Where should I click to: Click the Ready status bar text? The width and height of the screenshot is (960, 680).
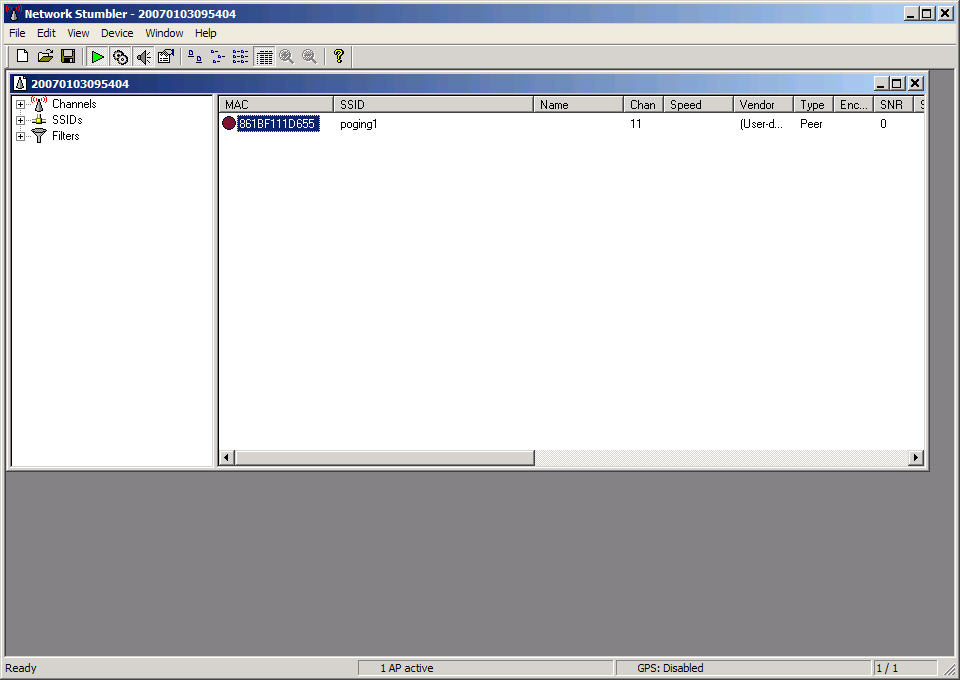click(21, 668)
